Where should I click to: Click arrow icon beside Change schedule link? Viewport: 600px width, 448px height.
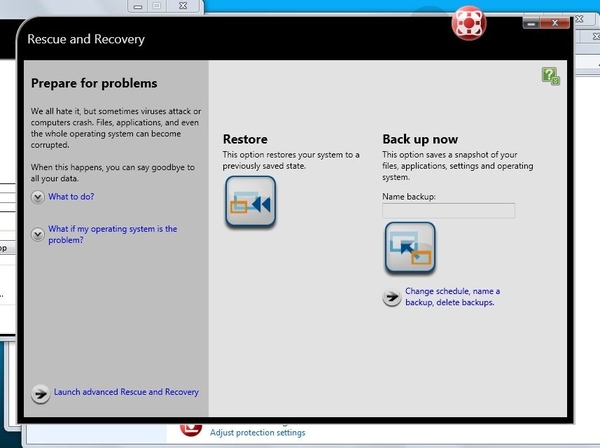(x=391, y=297)
